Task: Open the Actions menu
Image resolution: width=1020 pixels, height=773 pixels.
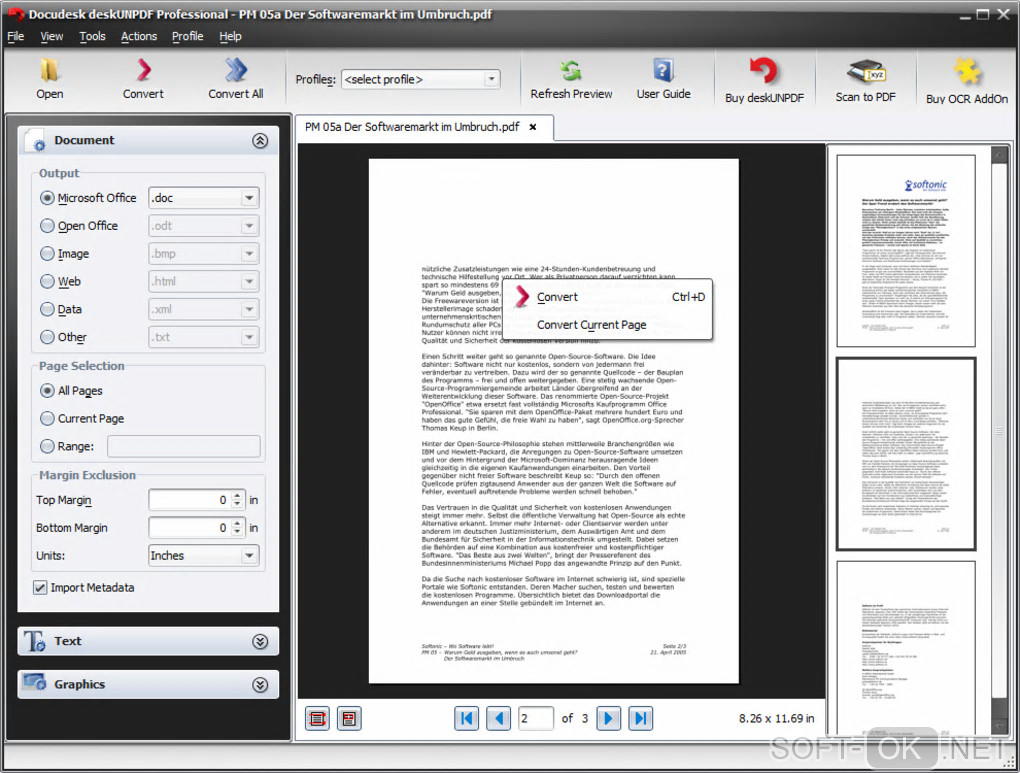Action: [x=139, y=36]
